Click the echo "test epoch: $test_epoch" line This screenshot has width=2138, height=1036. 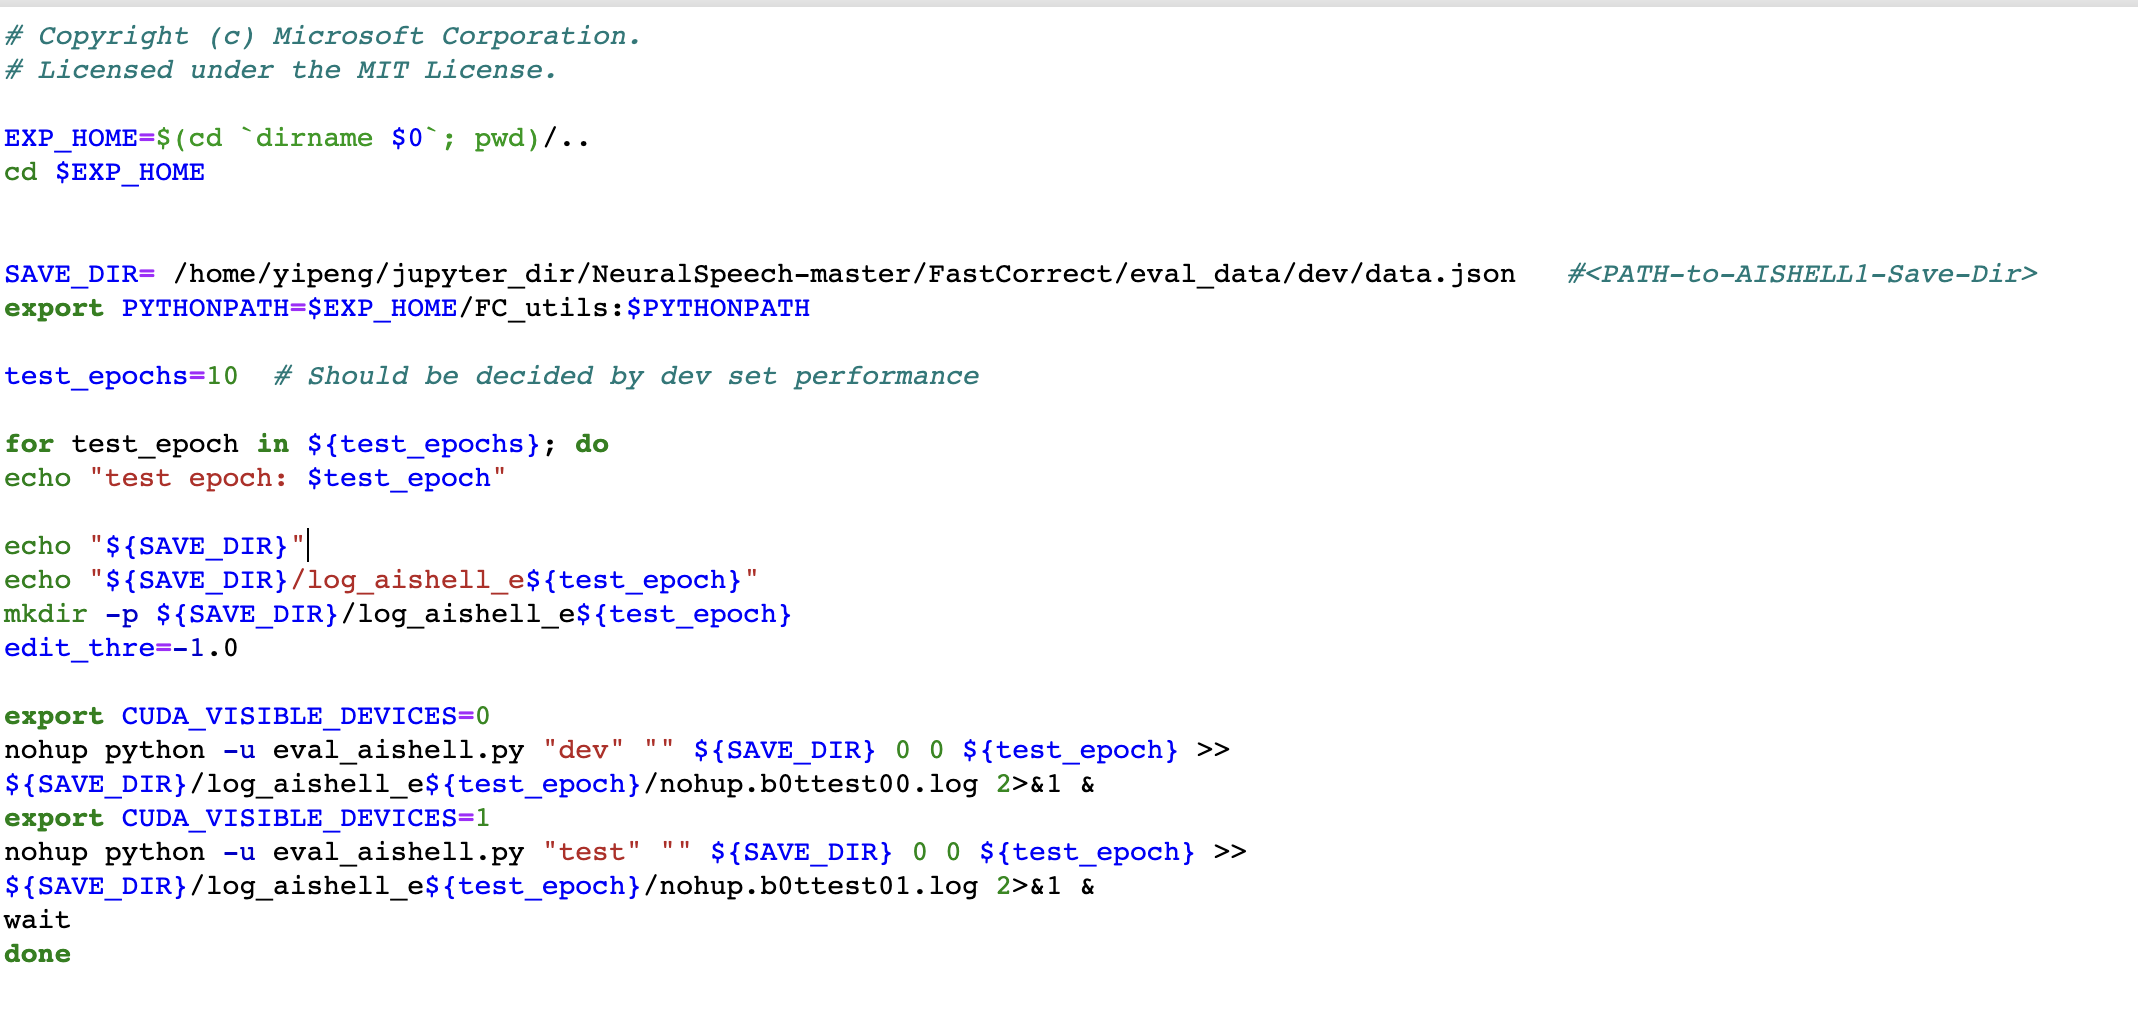(x=255, y=478)
